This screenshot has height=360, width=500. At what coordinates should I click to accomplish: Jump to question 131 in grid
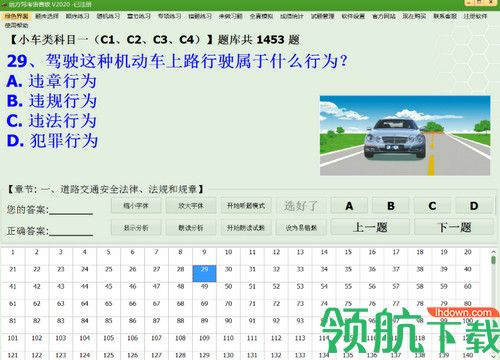pyautogui.click(x=252, y=356)
